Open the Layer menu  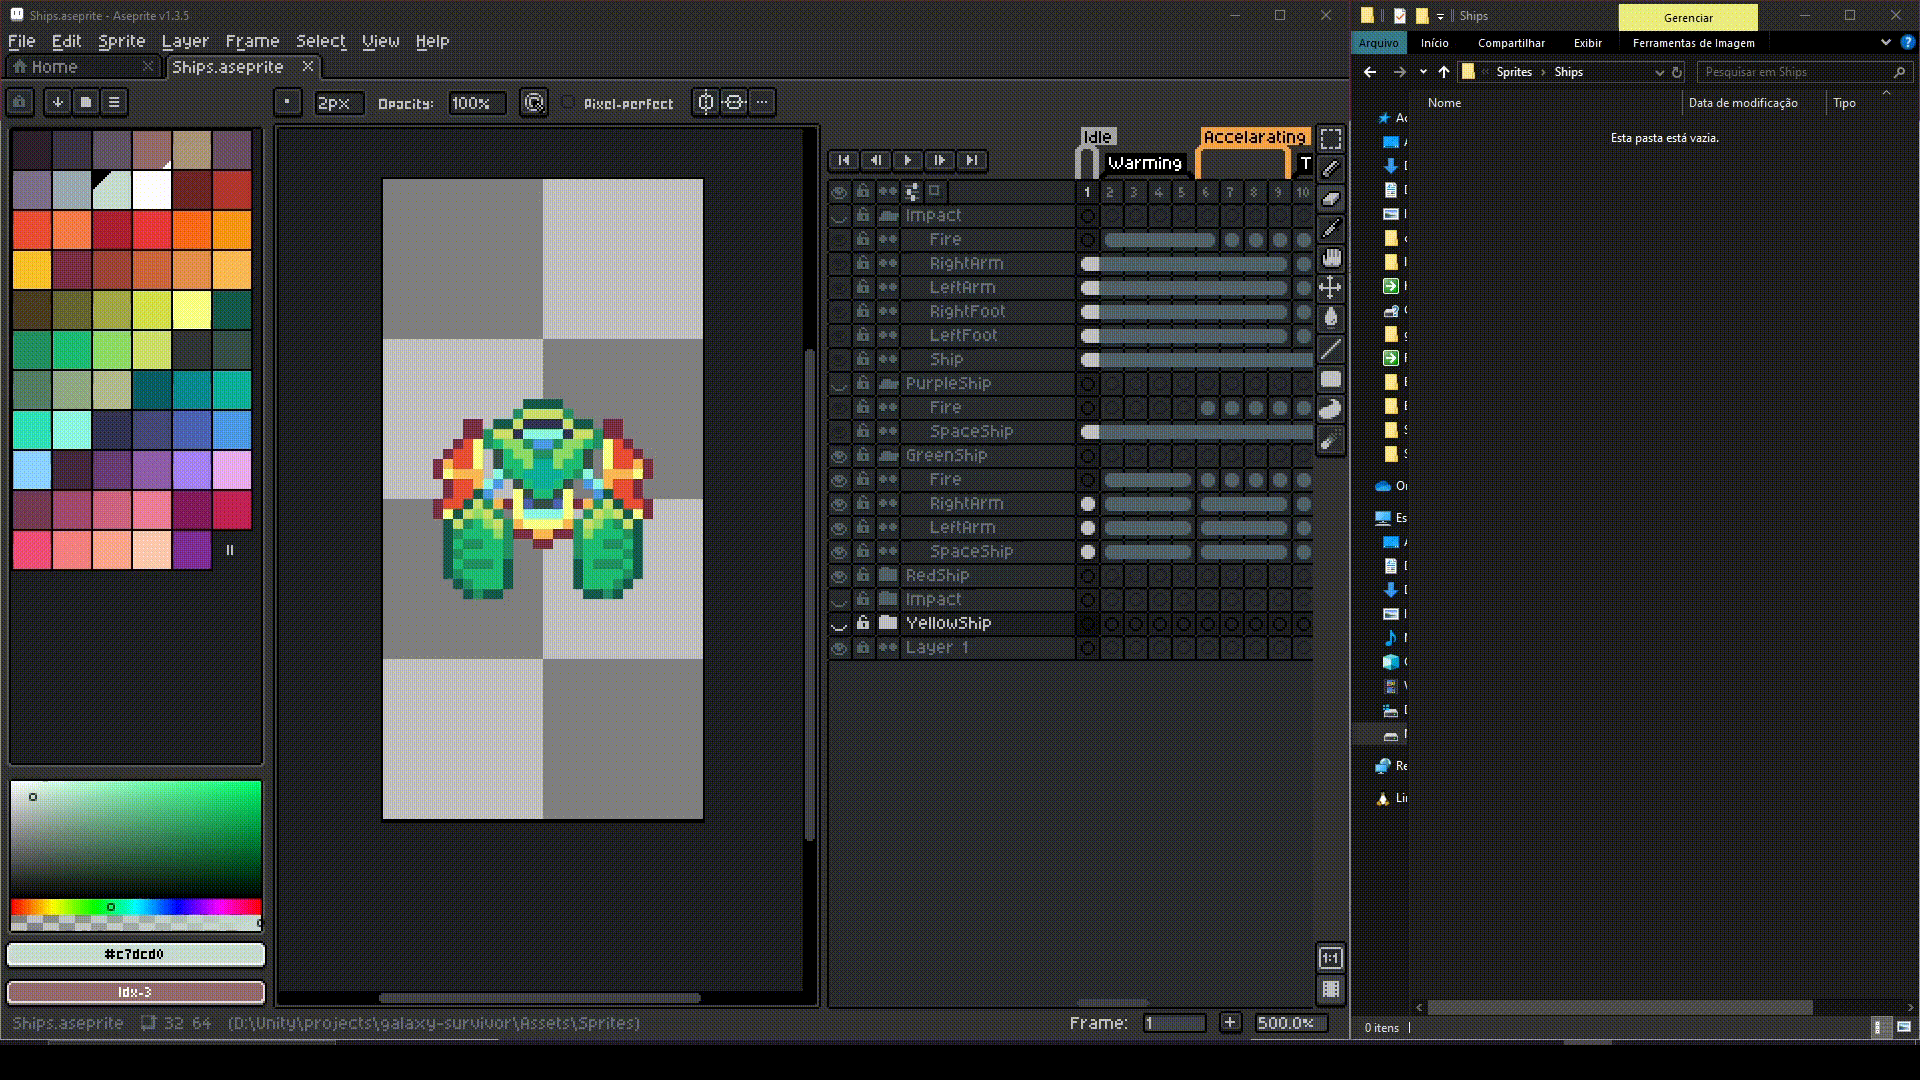click(185, 41)
